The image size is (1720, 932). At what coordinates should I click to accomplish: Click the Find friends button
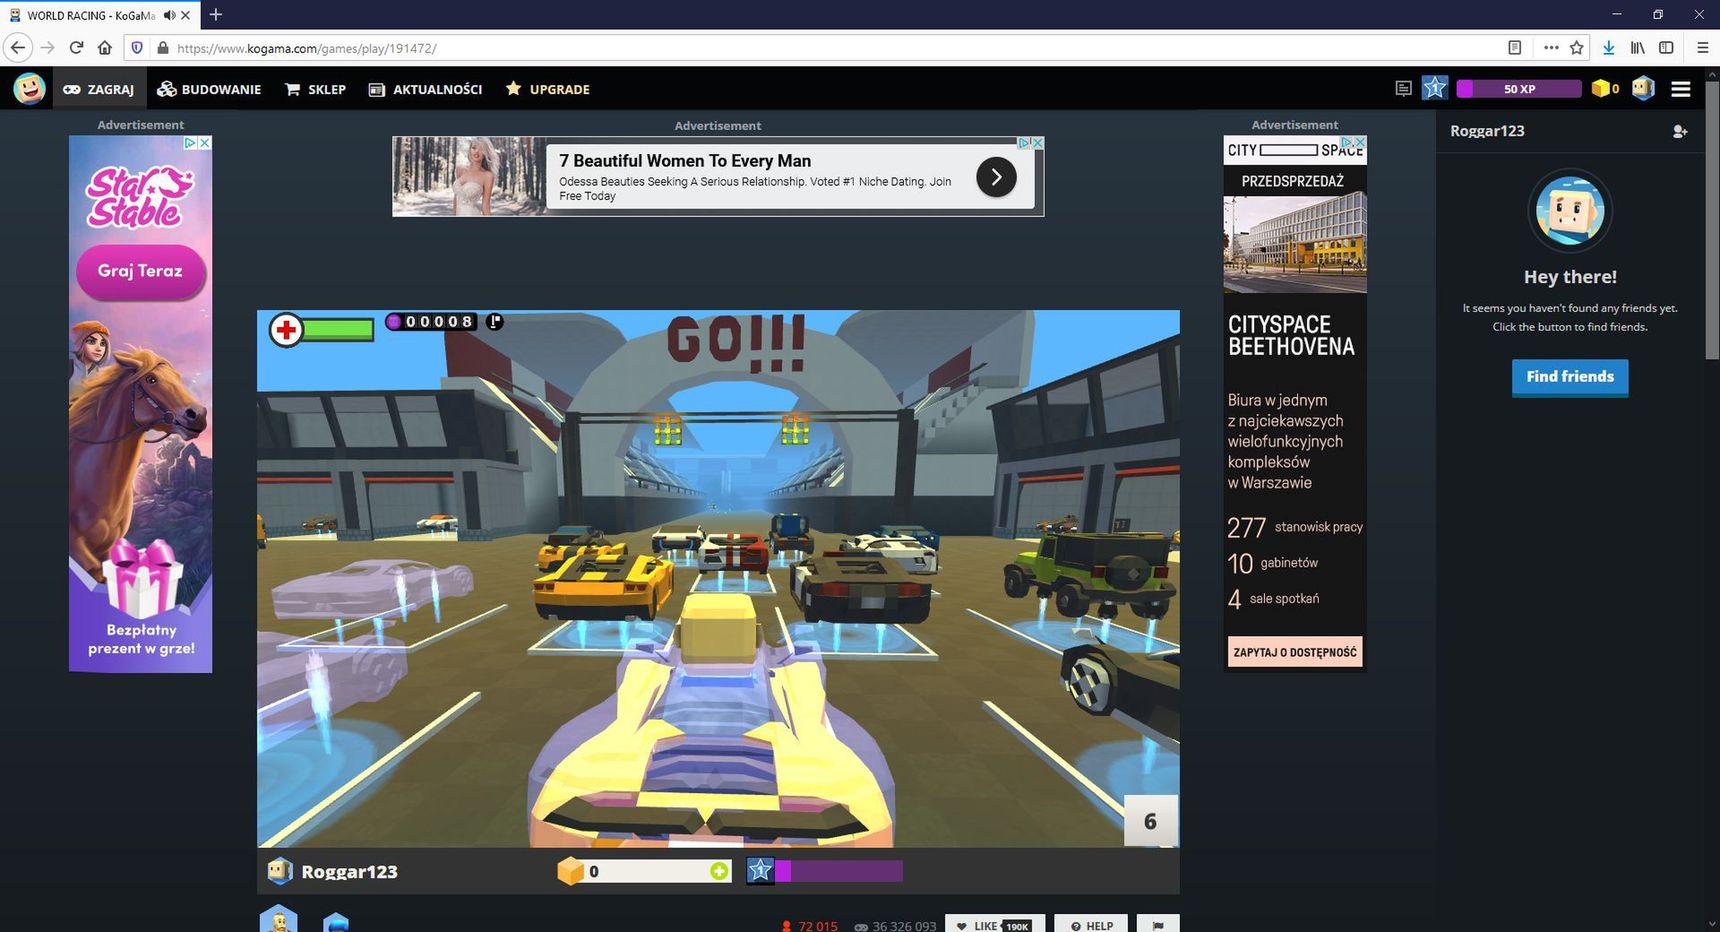pyautogui.click(x=1570, y=377)
